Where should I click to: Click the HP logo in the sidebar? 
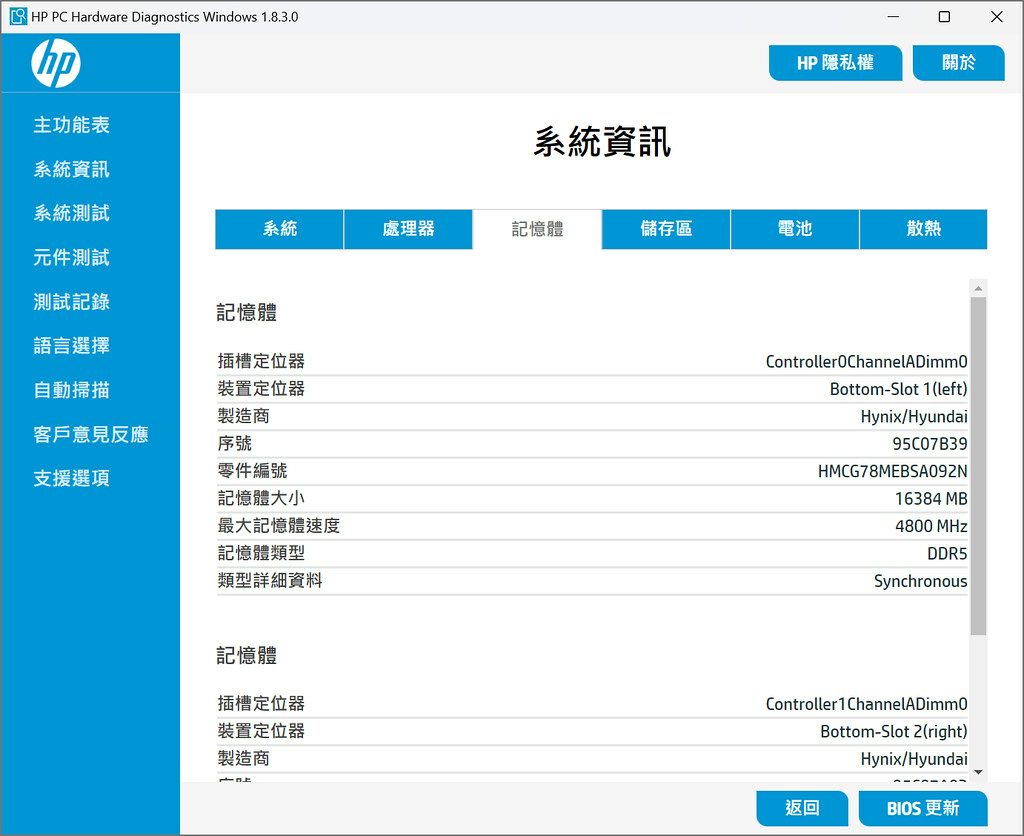tap(56, 63)
